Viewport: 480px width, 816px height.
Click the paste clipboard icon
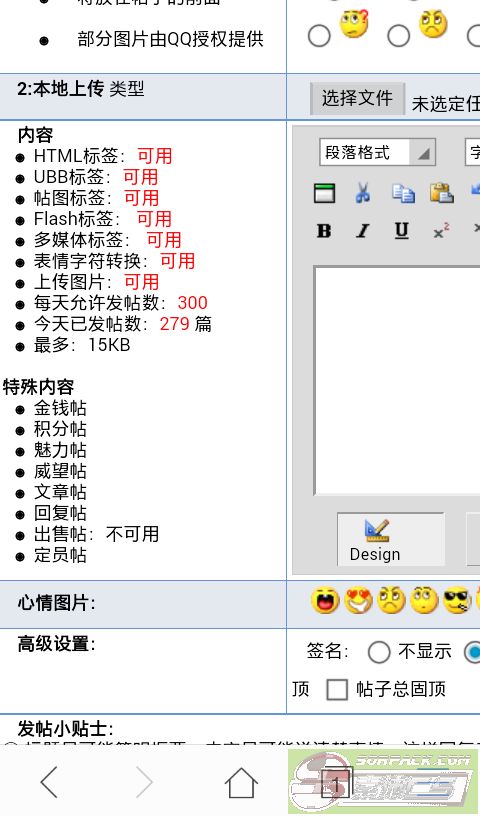pos(441,194)
